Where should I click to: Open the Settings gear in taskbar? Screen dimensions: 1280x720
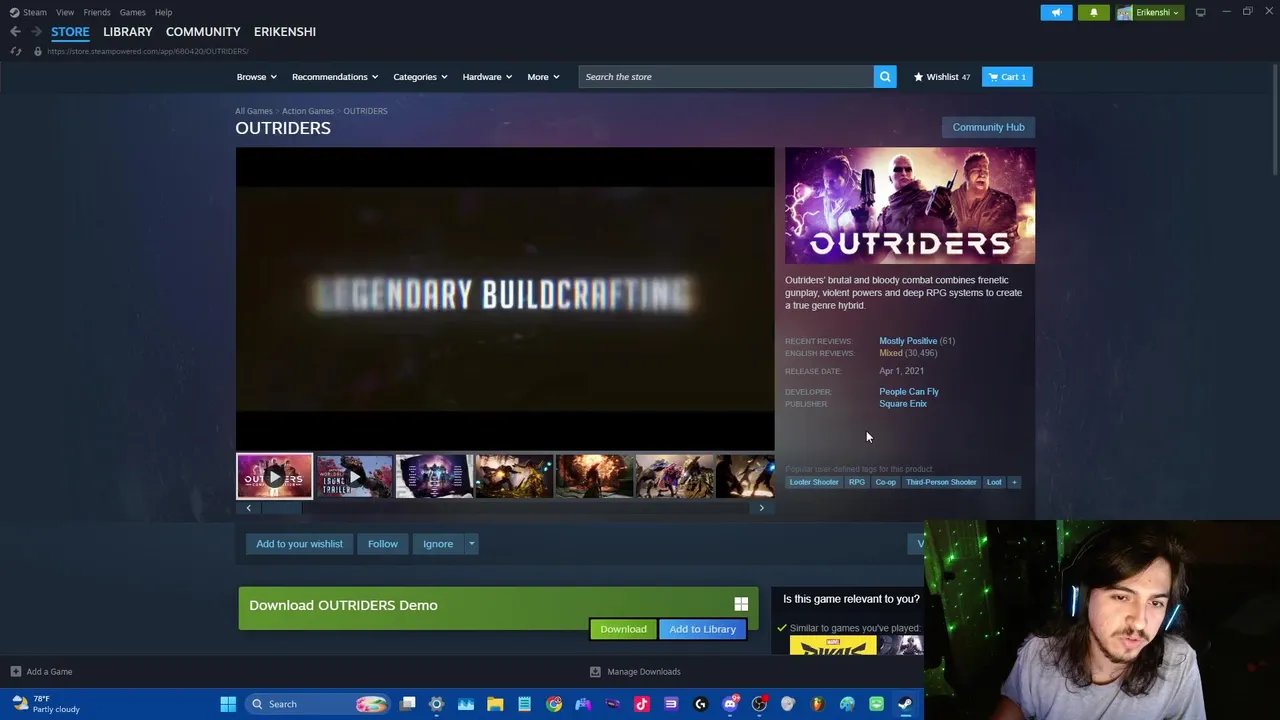(436, 704)
